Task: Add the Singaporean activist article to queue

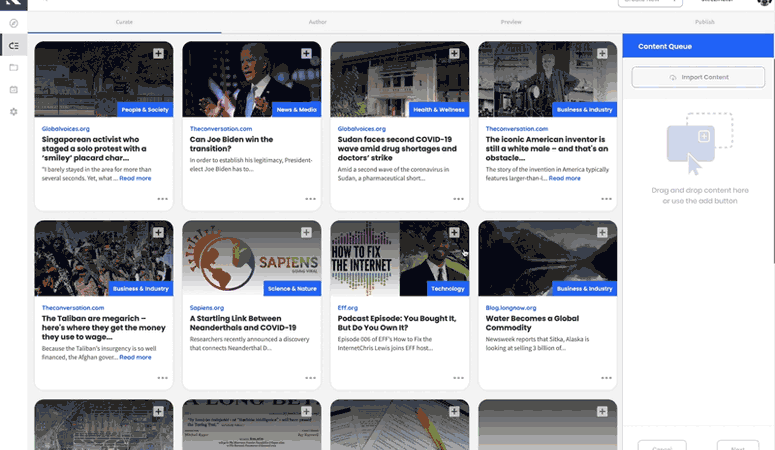Action: pyautogui.click(x=158, y=53)
